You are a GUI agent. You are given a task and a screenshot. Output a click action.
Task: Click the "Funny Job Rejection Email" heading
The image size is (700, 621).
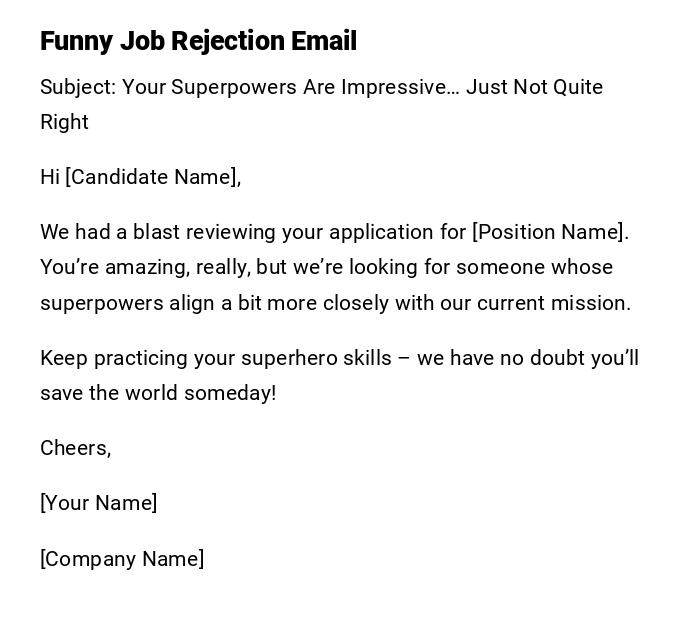click(x=198, y=41)
